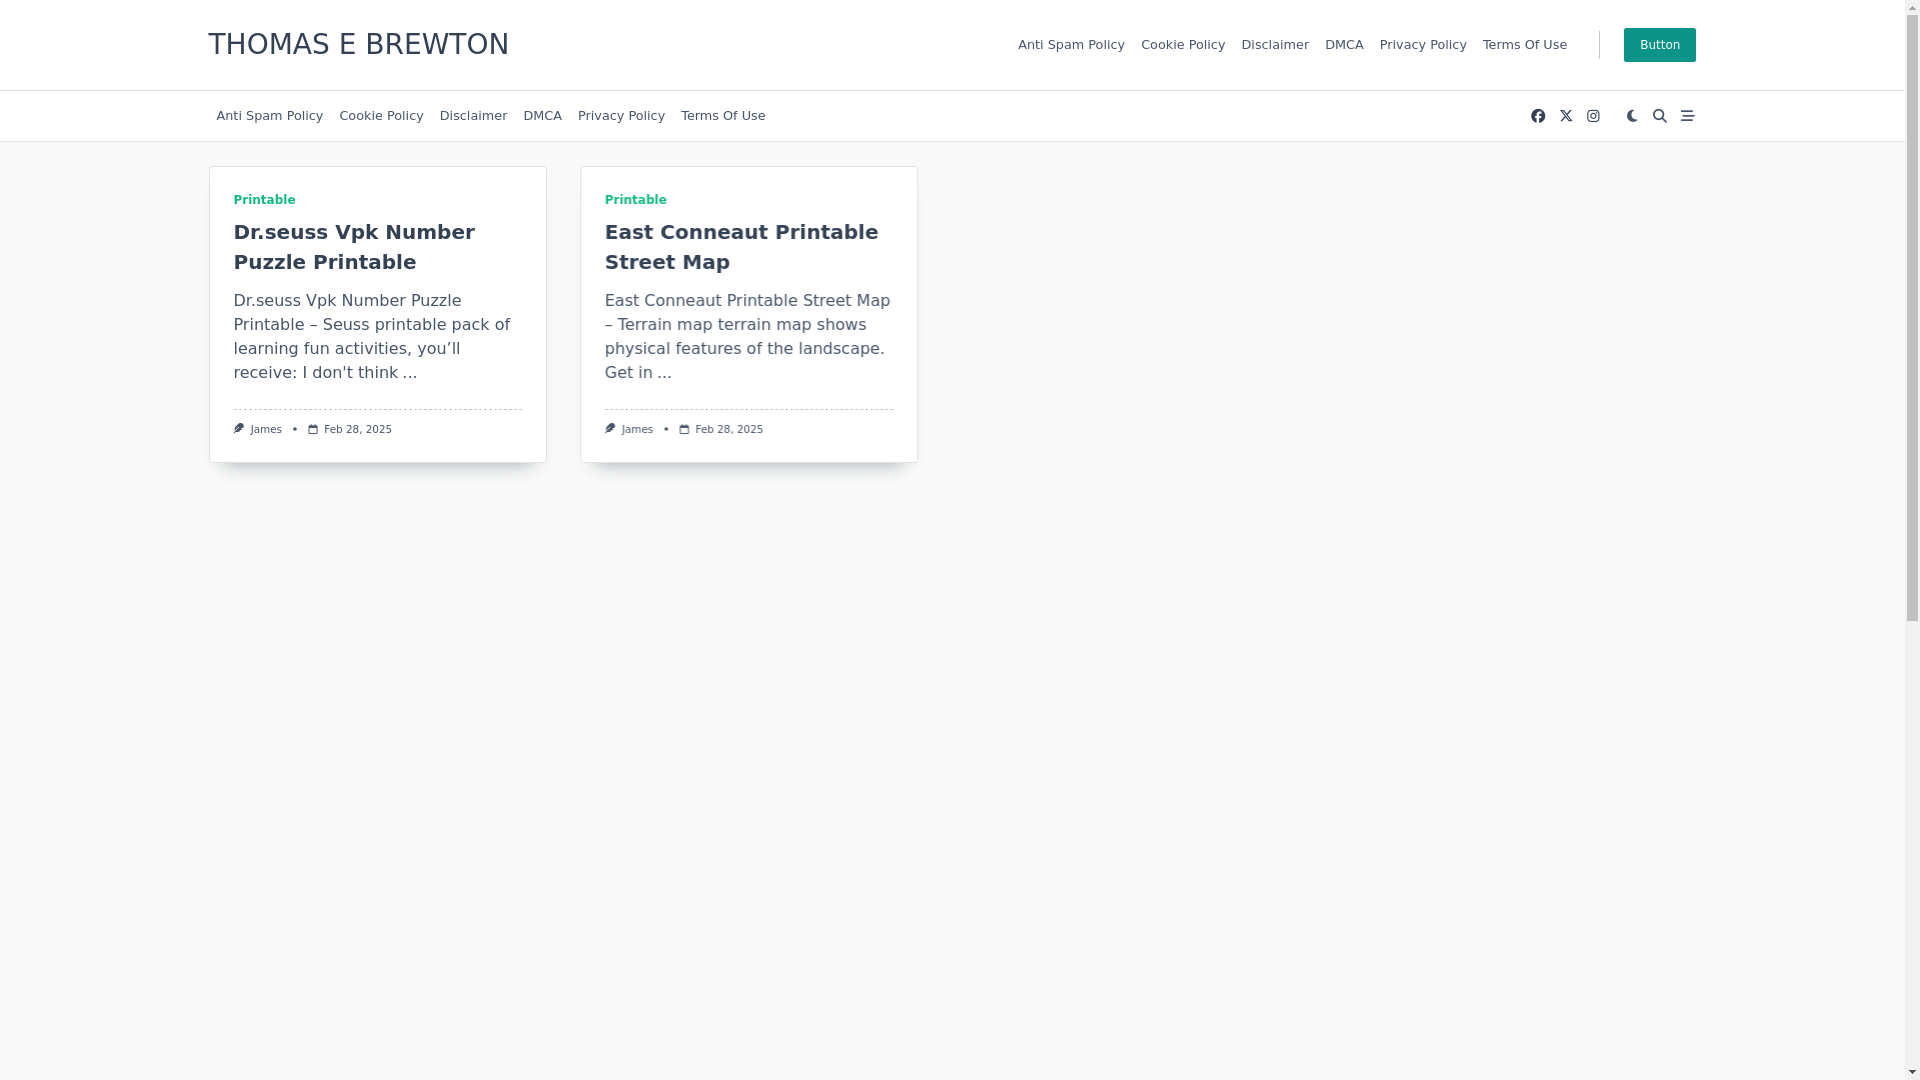Click scrollbar up arrow

coord(1912,5)
